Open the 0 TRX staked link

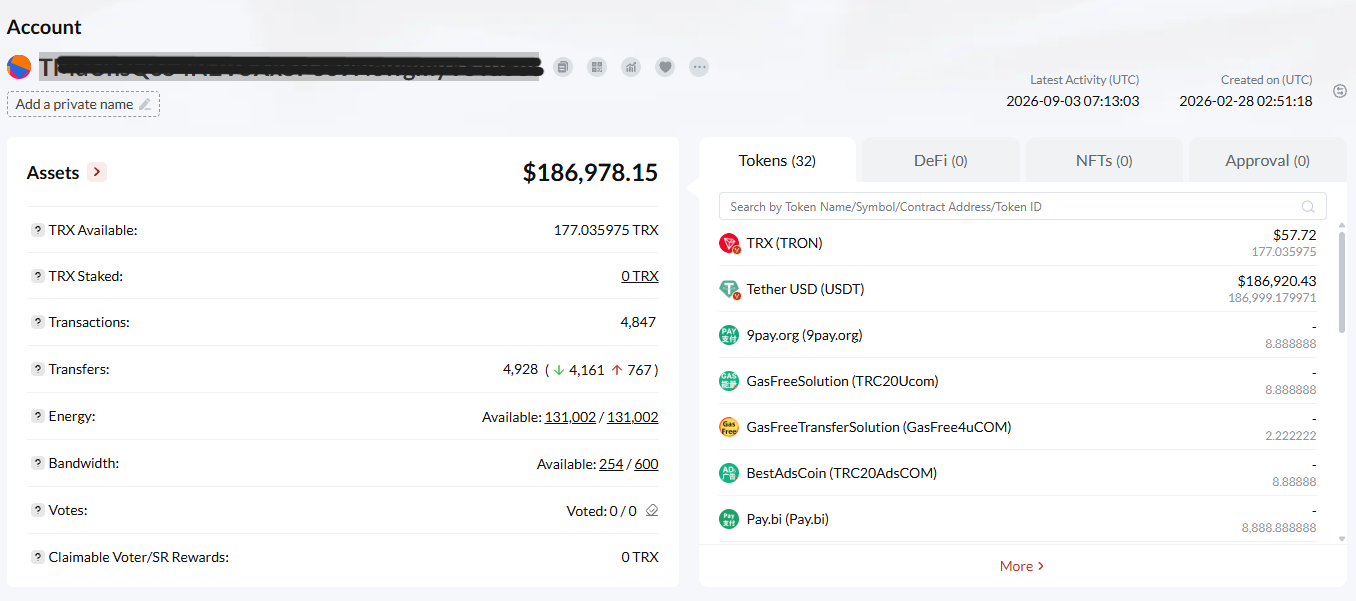[640, 276]
